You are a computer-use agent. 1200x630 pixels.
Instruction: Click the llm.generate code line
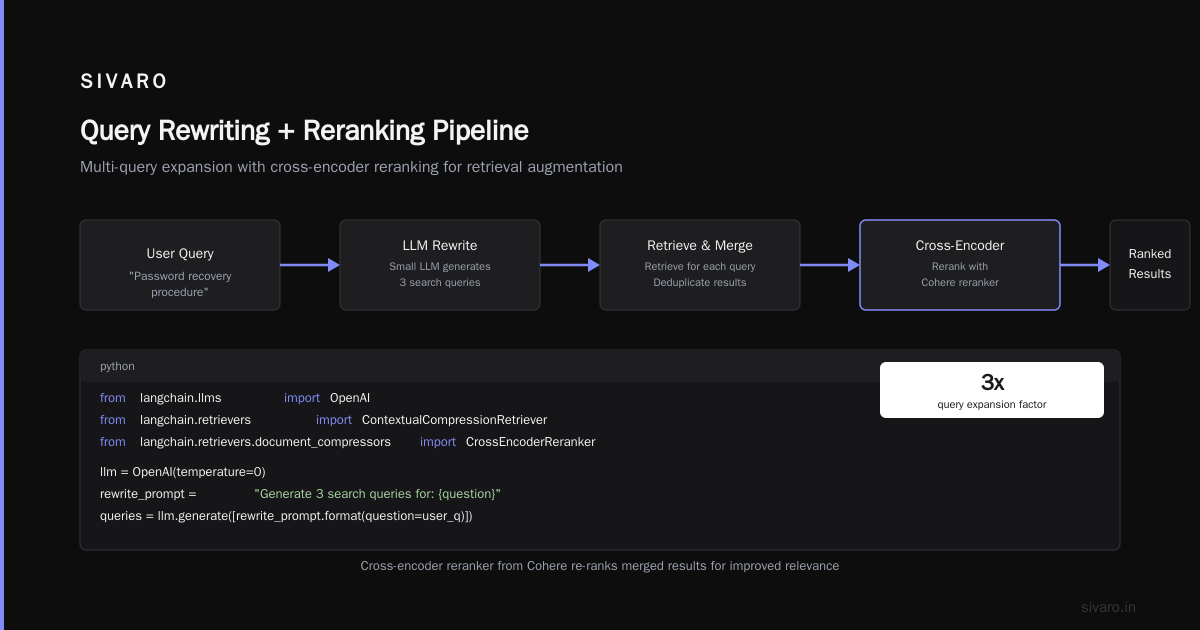point(286,516)
